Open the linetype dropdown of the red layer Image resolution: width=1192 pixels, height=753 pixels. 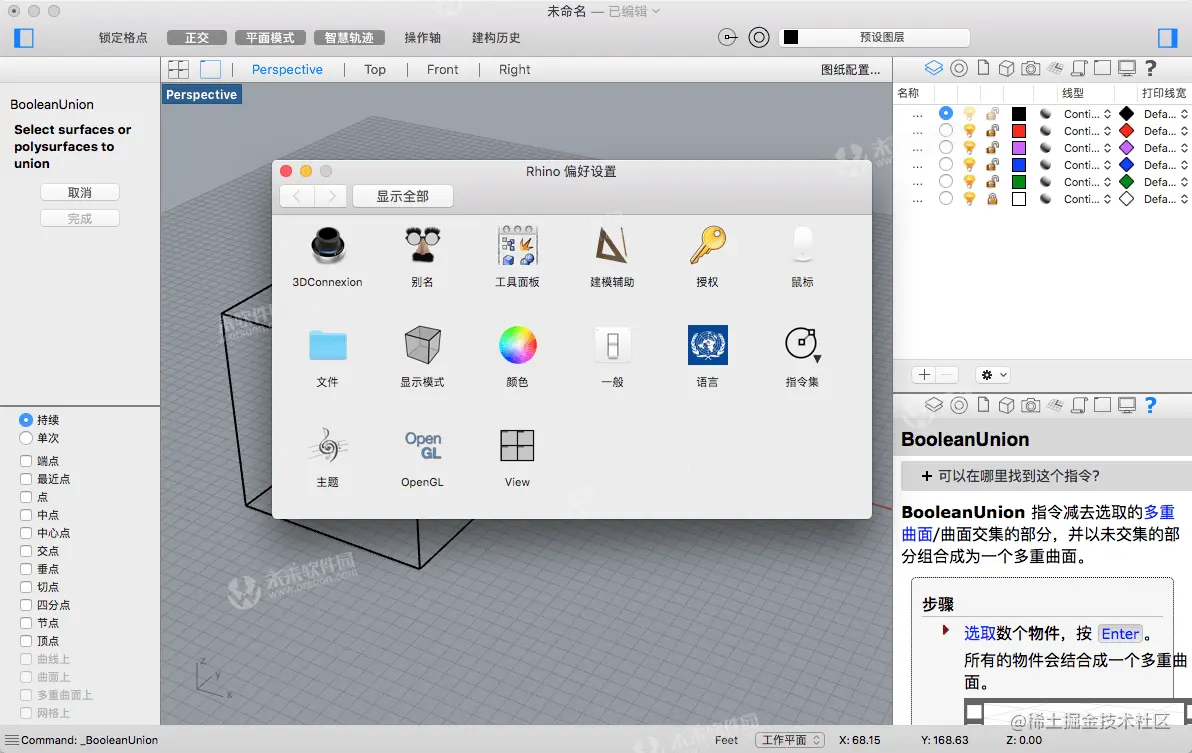[1087, 130]
